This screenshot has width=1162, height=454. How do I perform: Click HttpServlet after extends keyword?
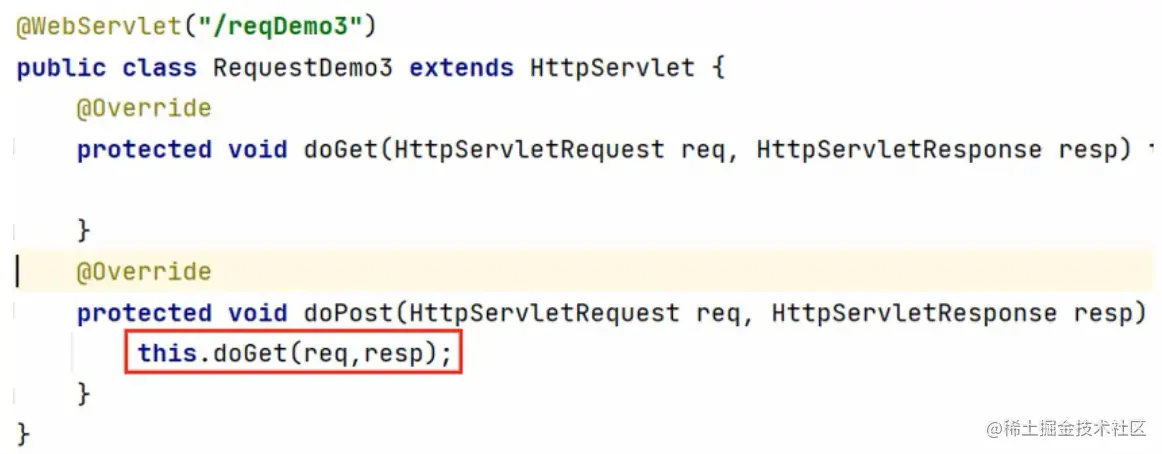click(612, 69)
